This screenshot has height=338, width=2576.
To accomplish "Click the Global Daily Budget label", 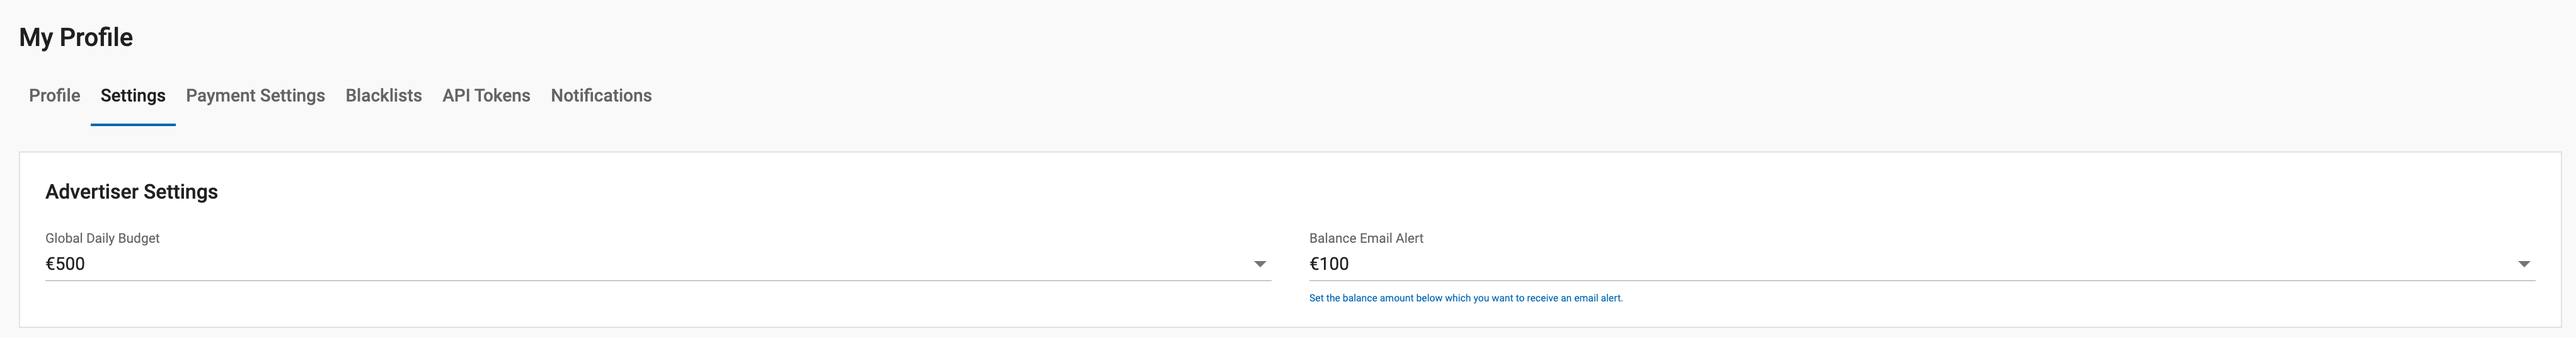I will pos(102,238).
